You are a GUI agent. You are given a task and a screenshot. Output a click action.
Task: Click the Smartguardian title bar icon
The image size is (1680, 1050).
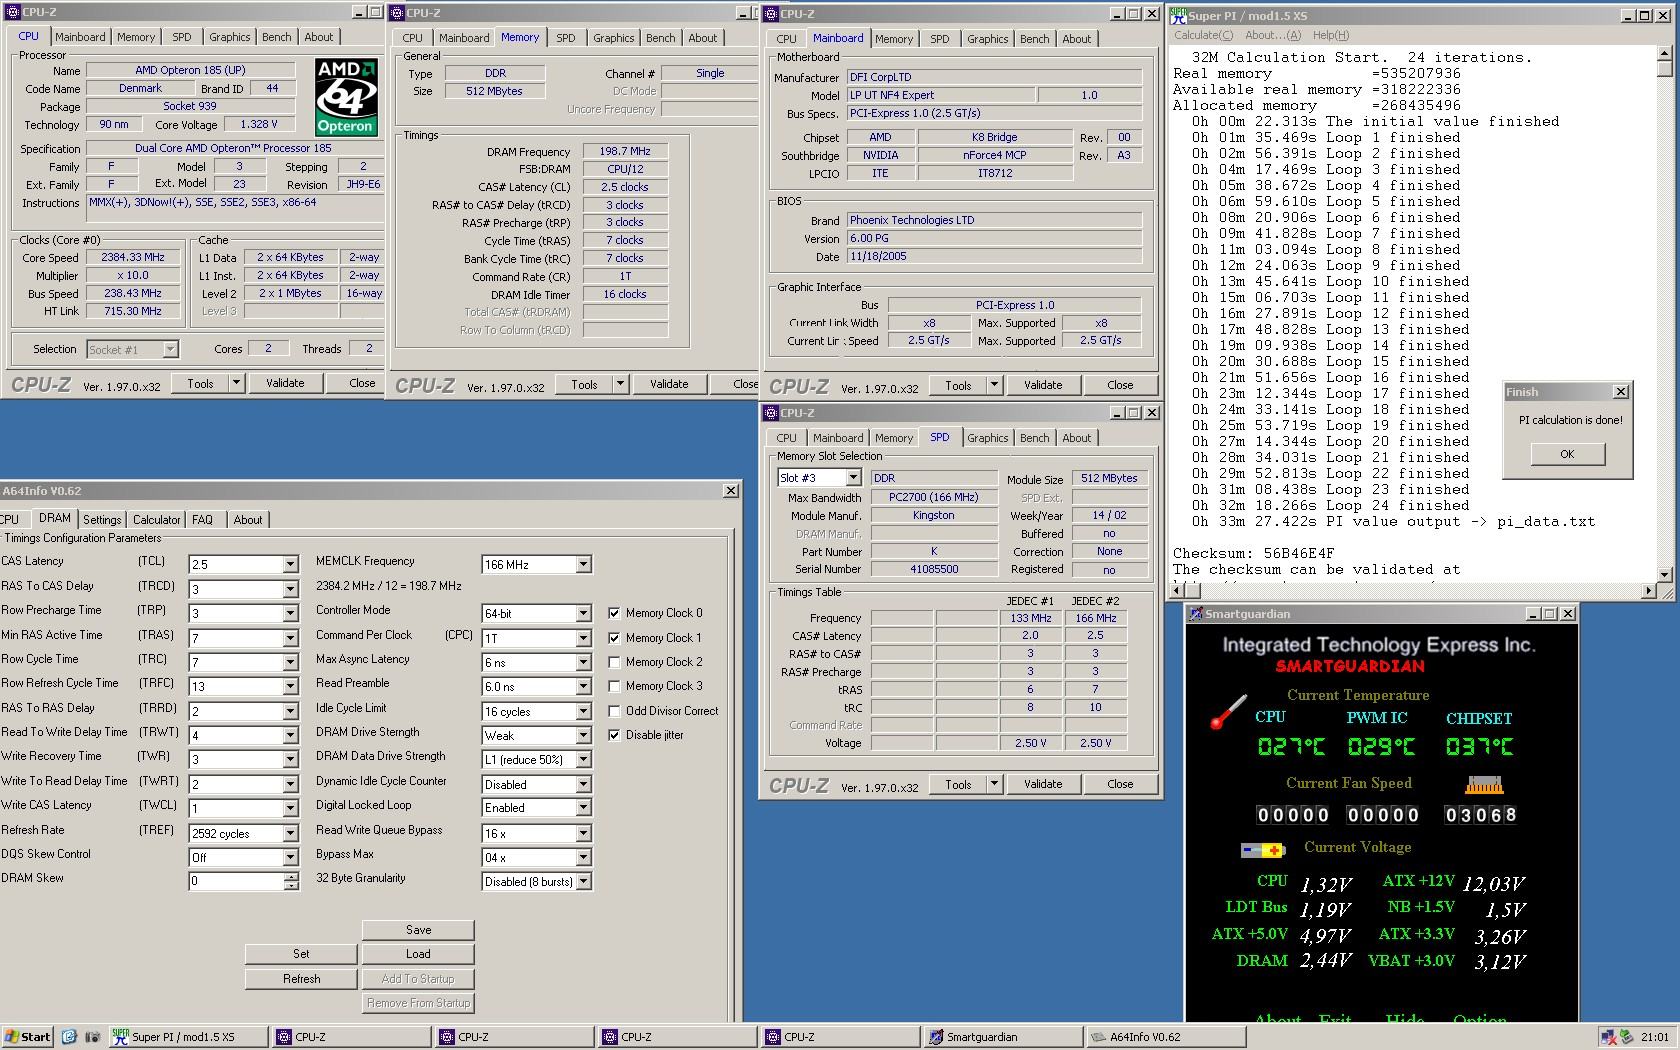pyautogui.click(x=1194, y=613)
